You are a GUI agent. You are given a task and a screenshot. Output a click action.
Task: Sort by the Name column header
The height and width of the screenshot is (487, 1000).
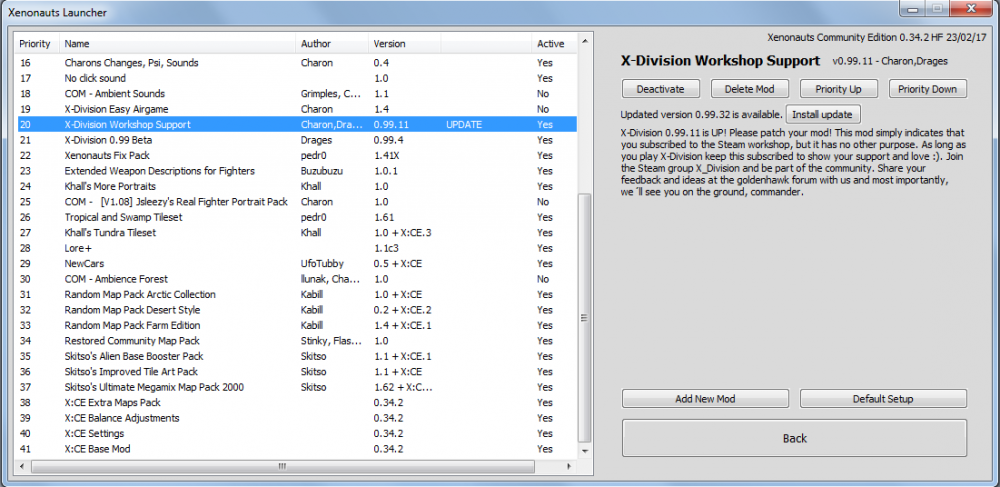(178, 44)
